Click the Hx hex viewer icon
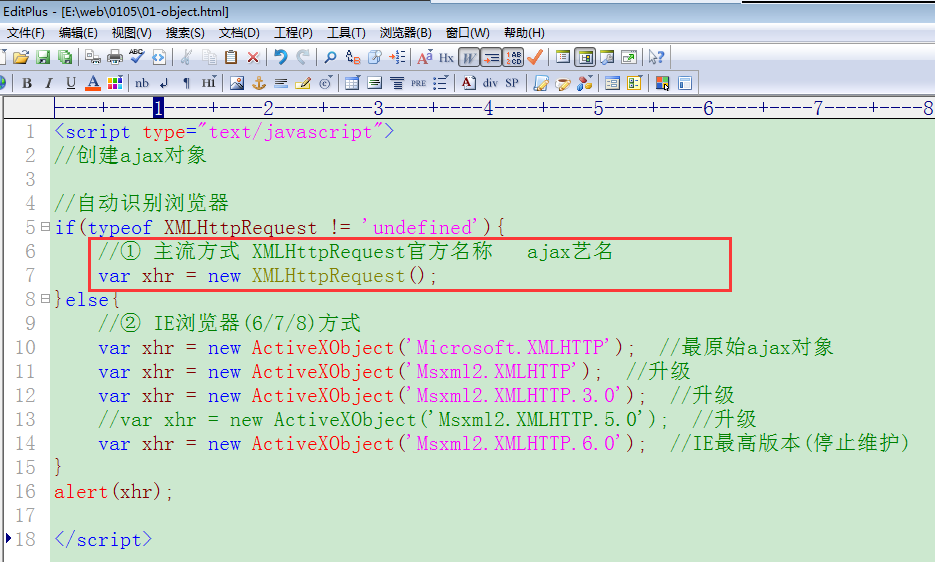 [x=446, y=57]
